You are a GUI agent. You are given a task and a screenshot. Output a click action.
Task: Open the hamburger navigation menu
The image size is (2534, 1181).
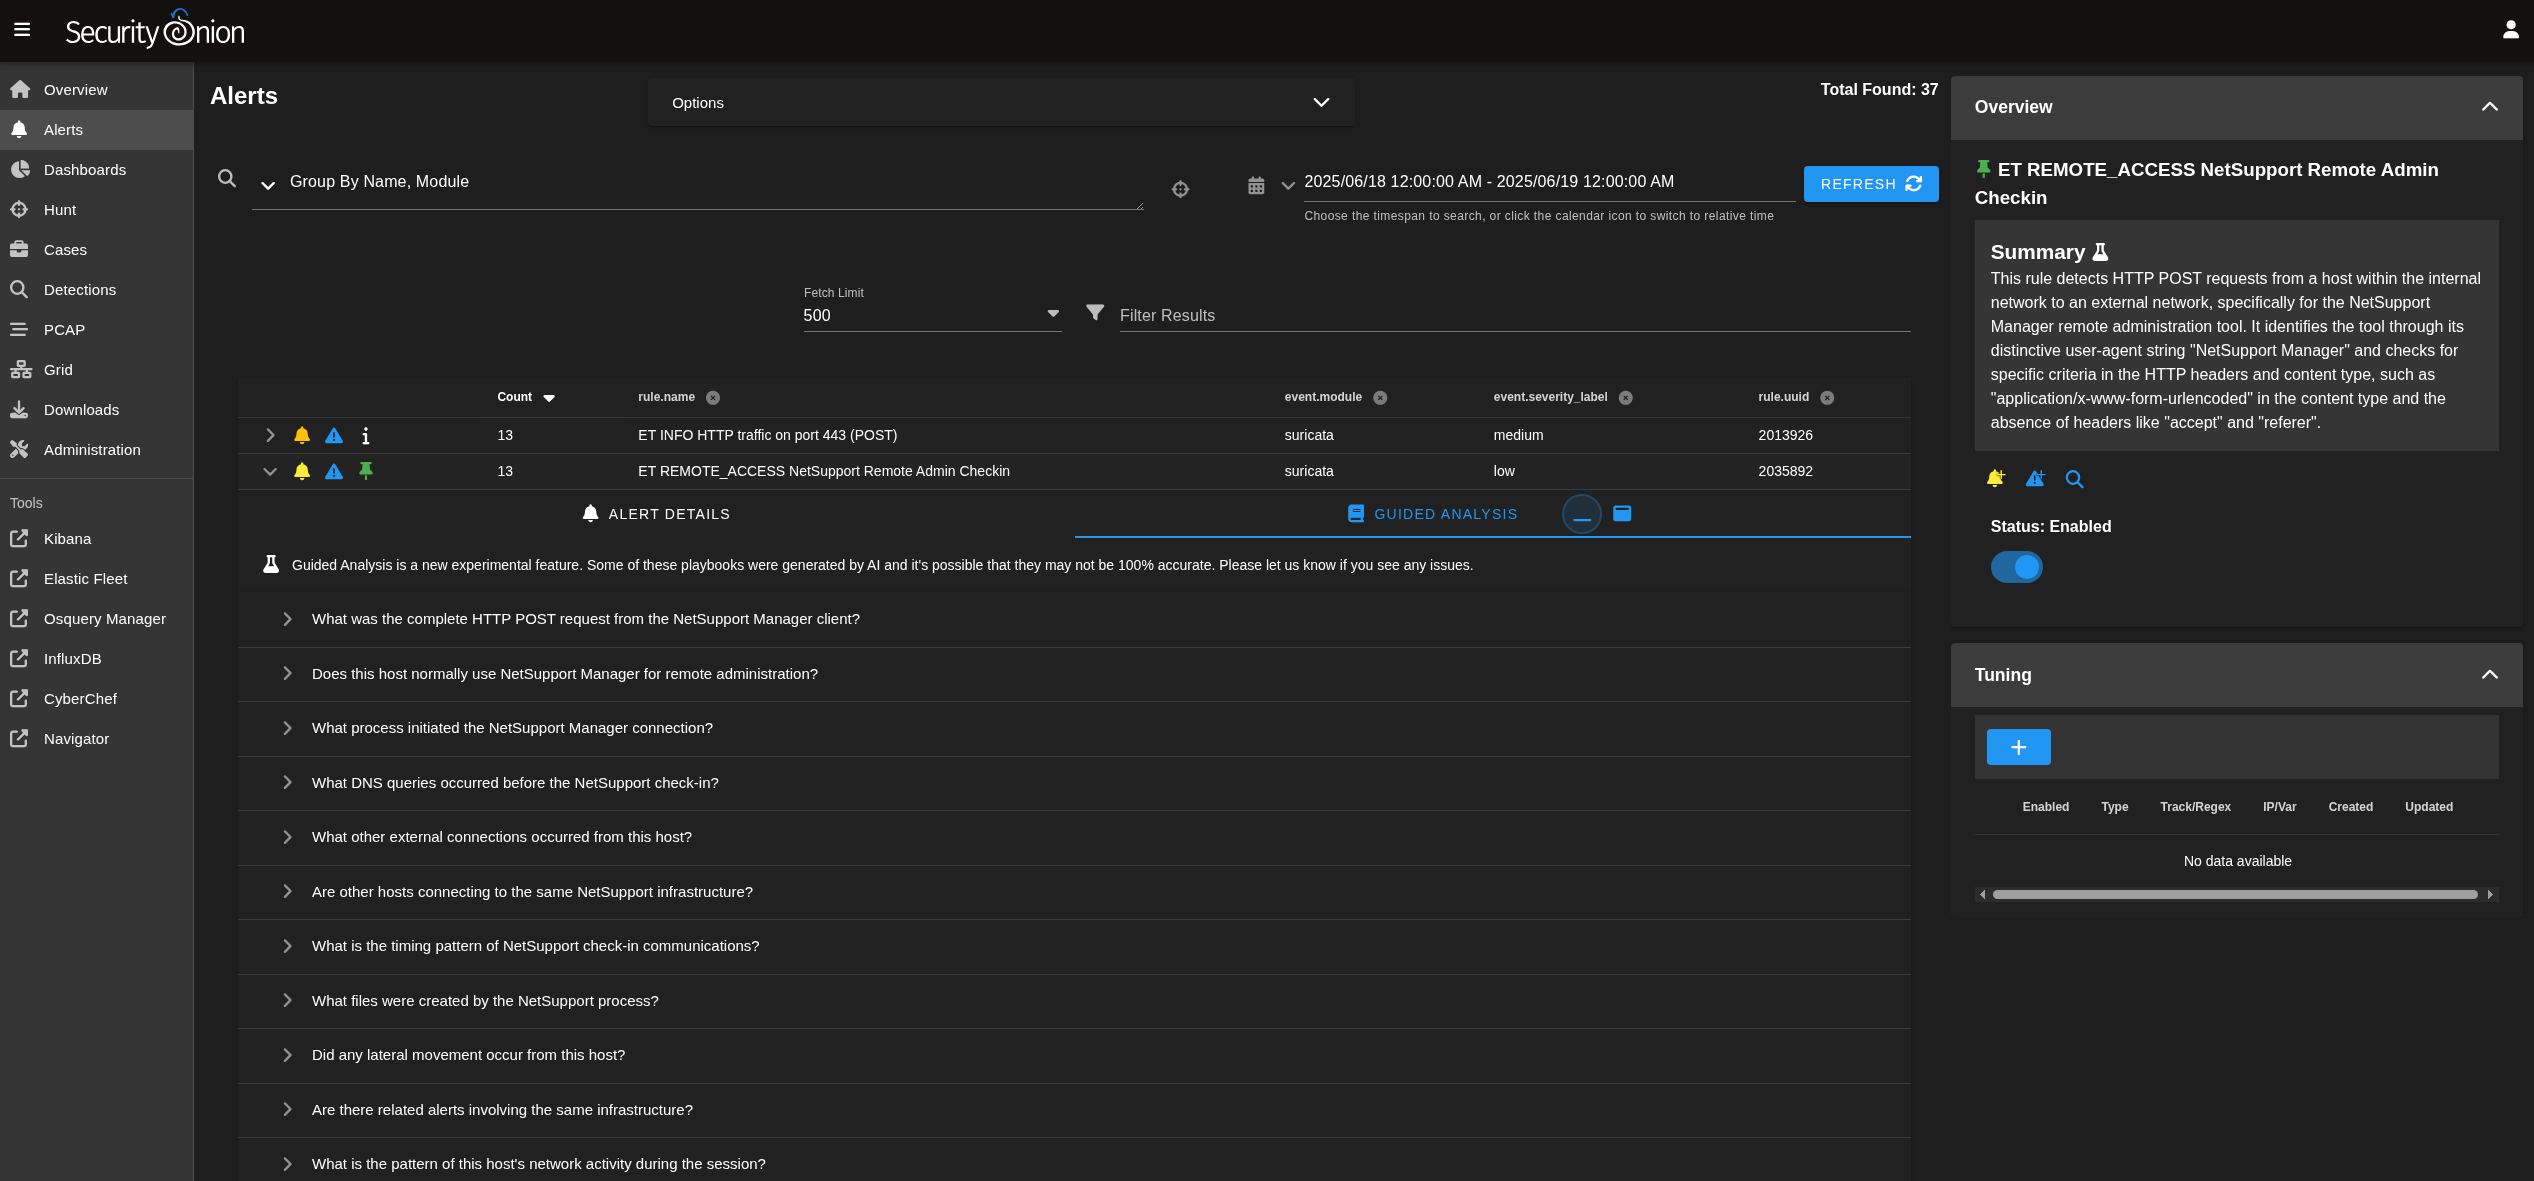[22, 30]
